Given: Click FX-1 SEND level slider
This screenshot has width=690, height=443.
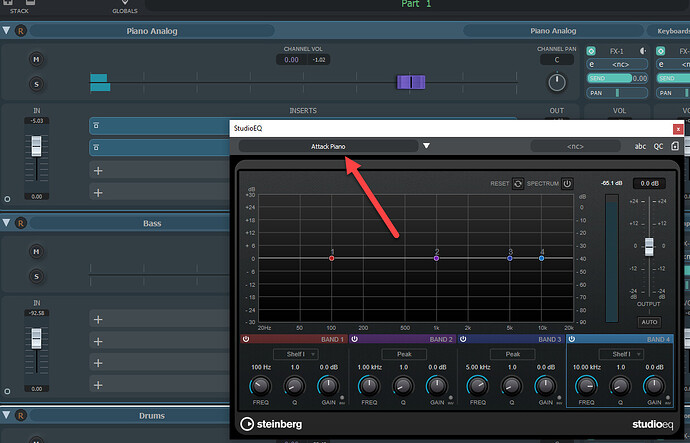Looking at the screenshot, I should tap(609, 78).
